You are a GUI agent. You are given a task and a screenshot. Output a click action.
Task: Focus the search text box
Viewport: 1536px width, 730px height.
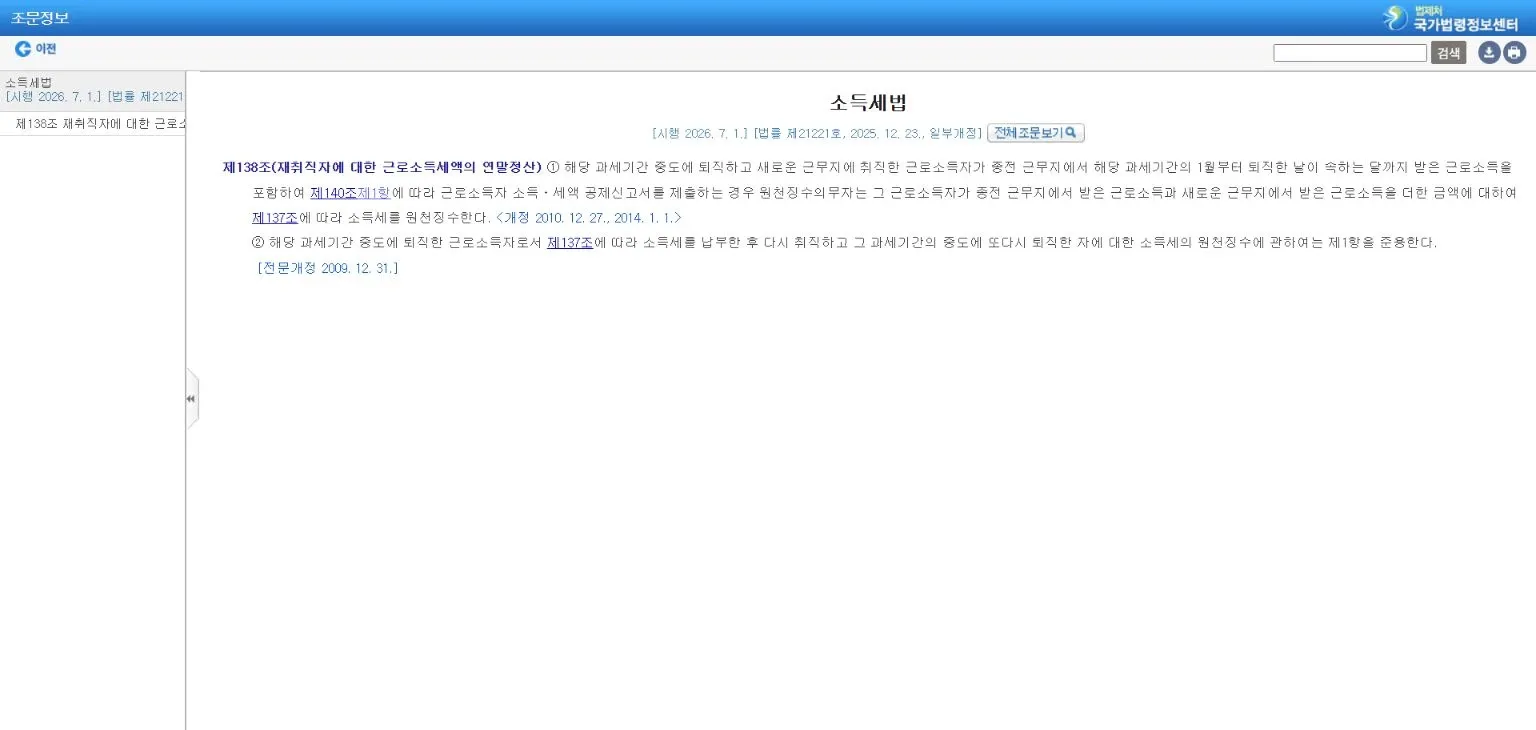pyautogui.click(x=1350, y=53)
